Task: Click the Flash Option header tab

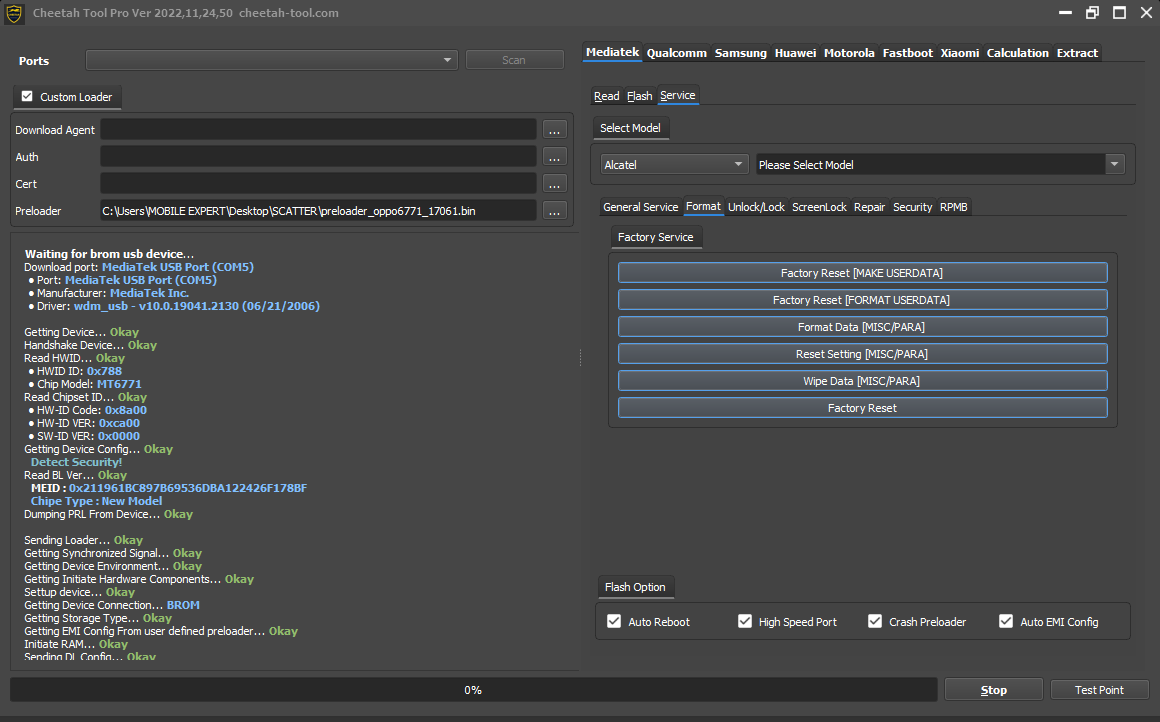Action: point(635,587)
